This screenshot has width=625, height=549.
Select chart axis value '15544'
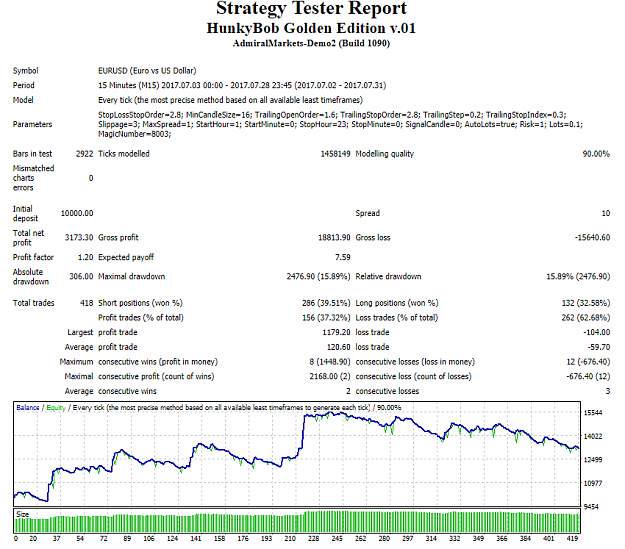coord(593,413)
